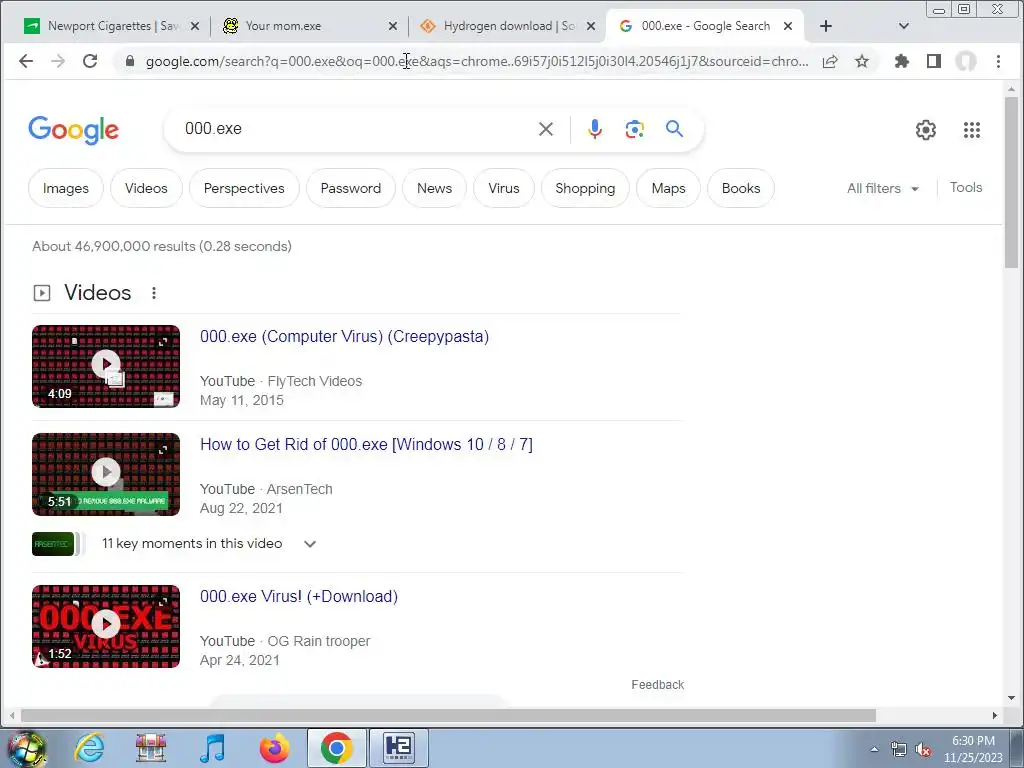Viewport: 1024px width, 768px height.
Task: Click the Feedback link
Action: click(658, 684)
